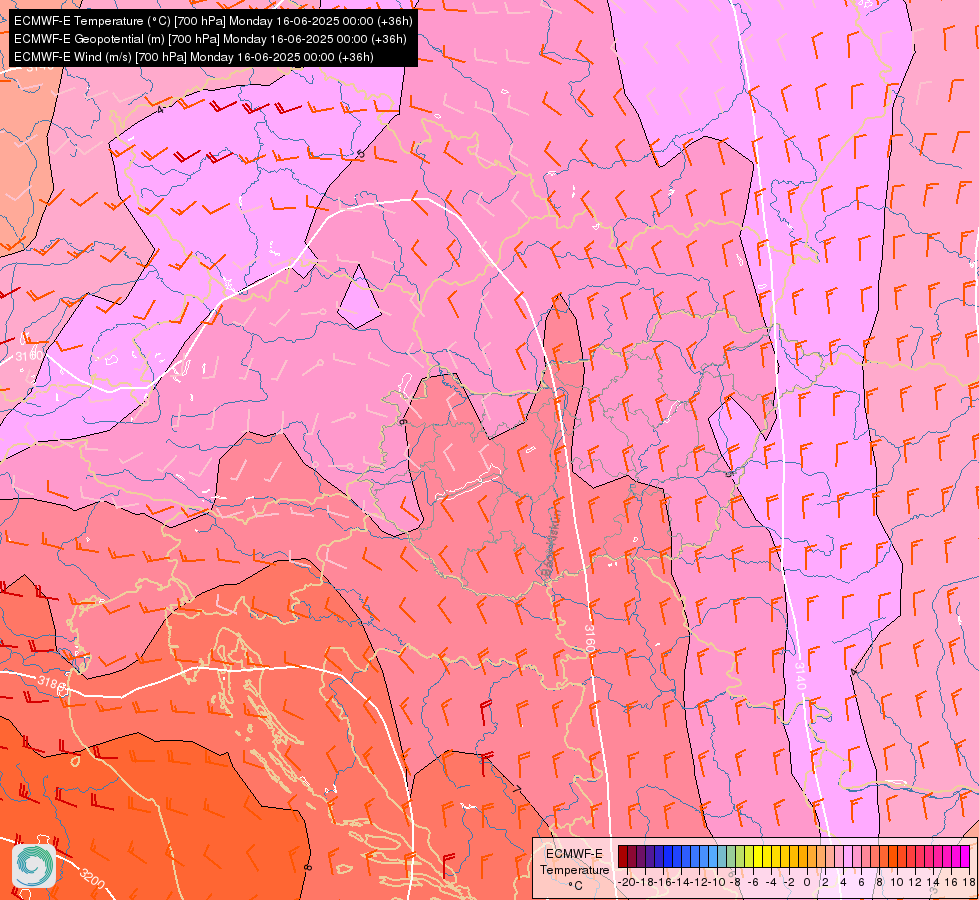
Task: Click the 3180 geopotential contour label
Action: coord(51,684)
